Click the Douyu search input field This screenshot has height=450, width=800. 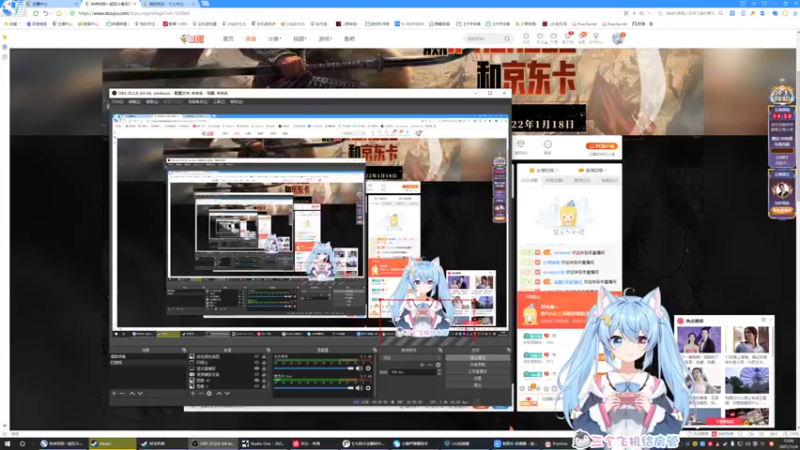[x=483, y=39]
